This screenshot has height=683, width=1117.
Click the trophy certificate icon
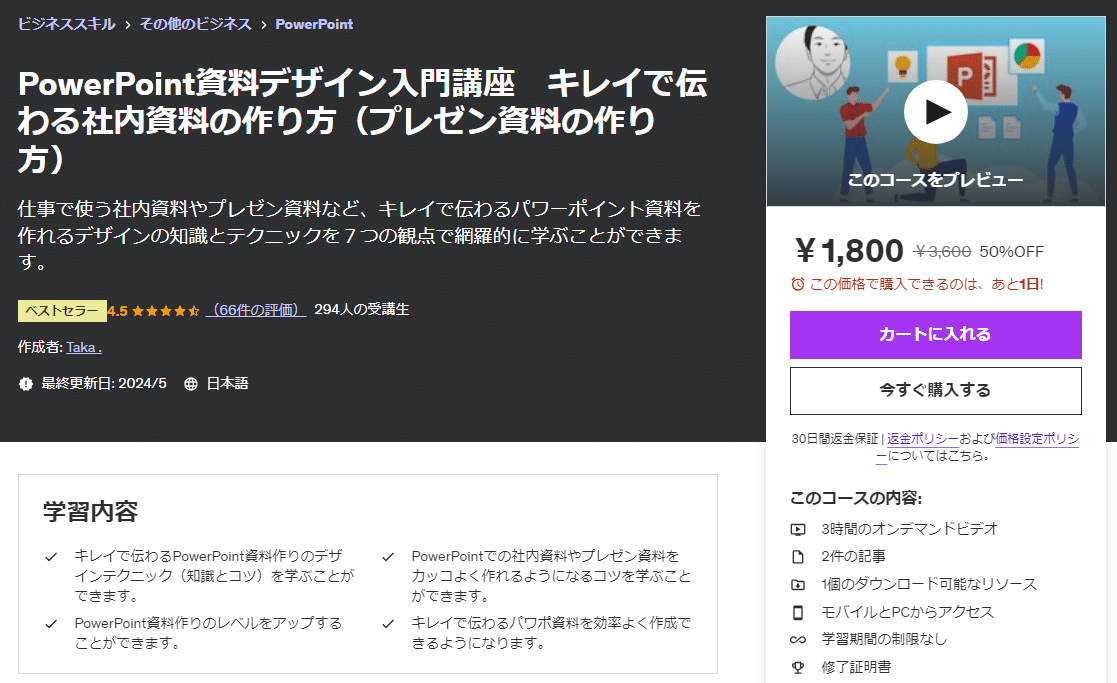pyautogui.click(x=798, y=667)
